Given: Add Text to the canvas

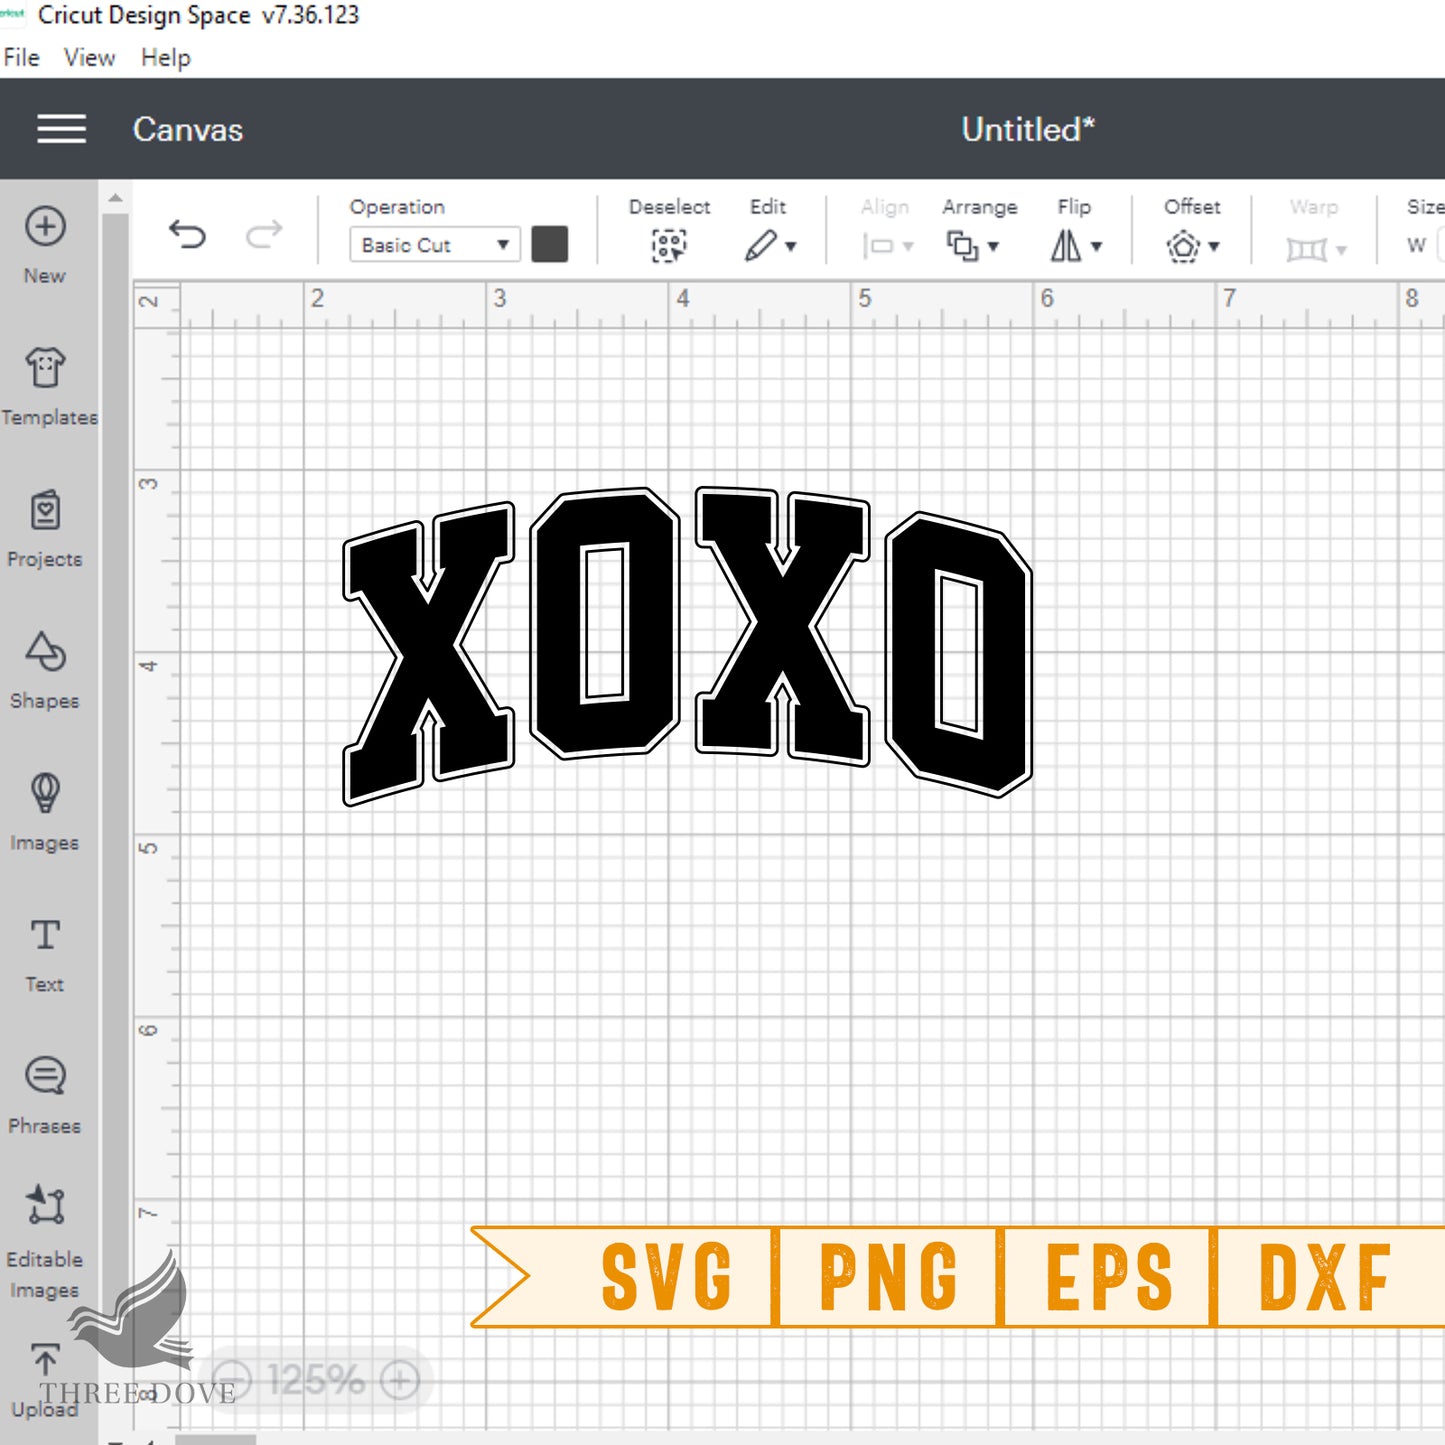Looking at the screenshot, I should pos(45,955).
